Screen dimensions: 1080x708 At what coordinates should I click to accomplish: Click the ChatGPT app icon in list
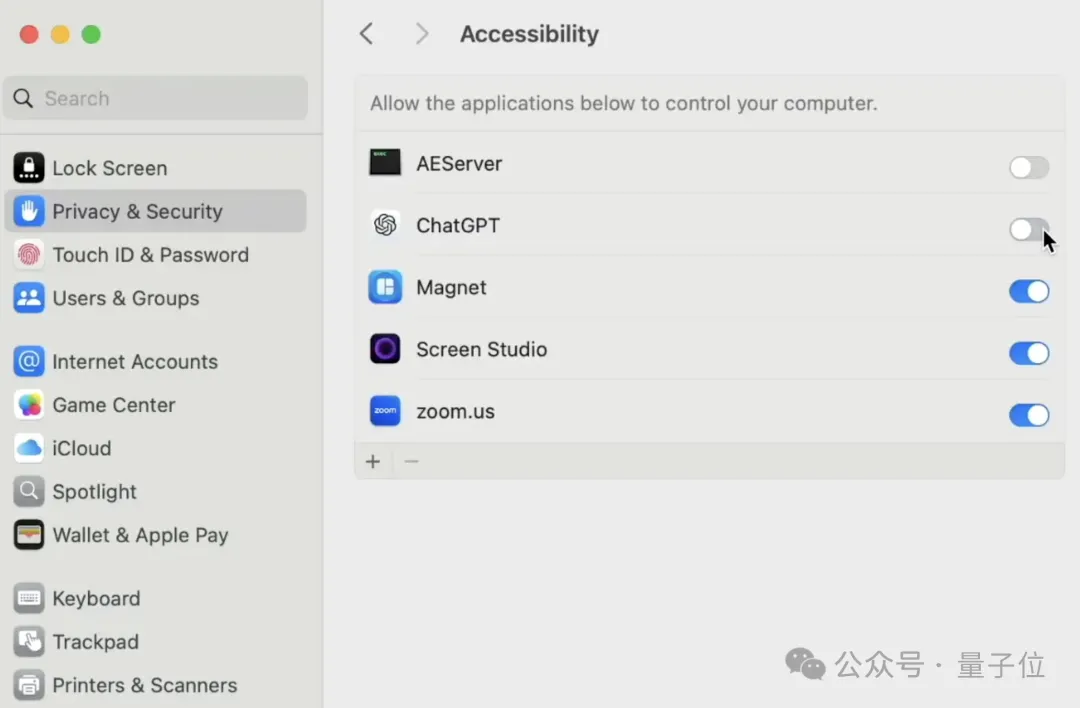point(385,225)
